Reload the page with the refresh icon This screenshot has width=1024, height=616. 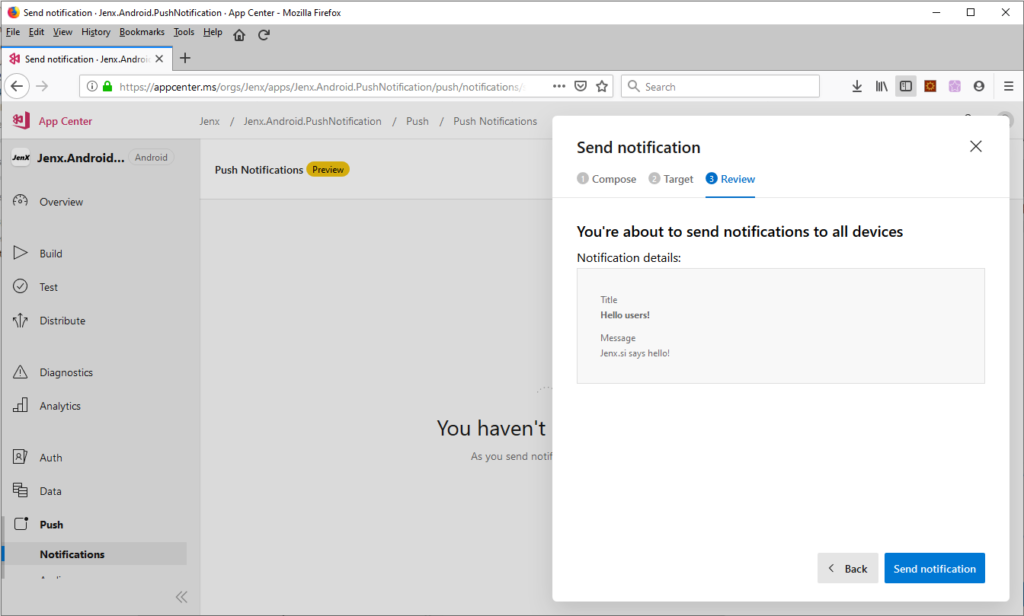point(264,35)
